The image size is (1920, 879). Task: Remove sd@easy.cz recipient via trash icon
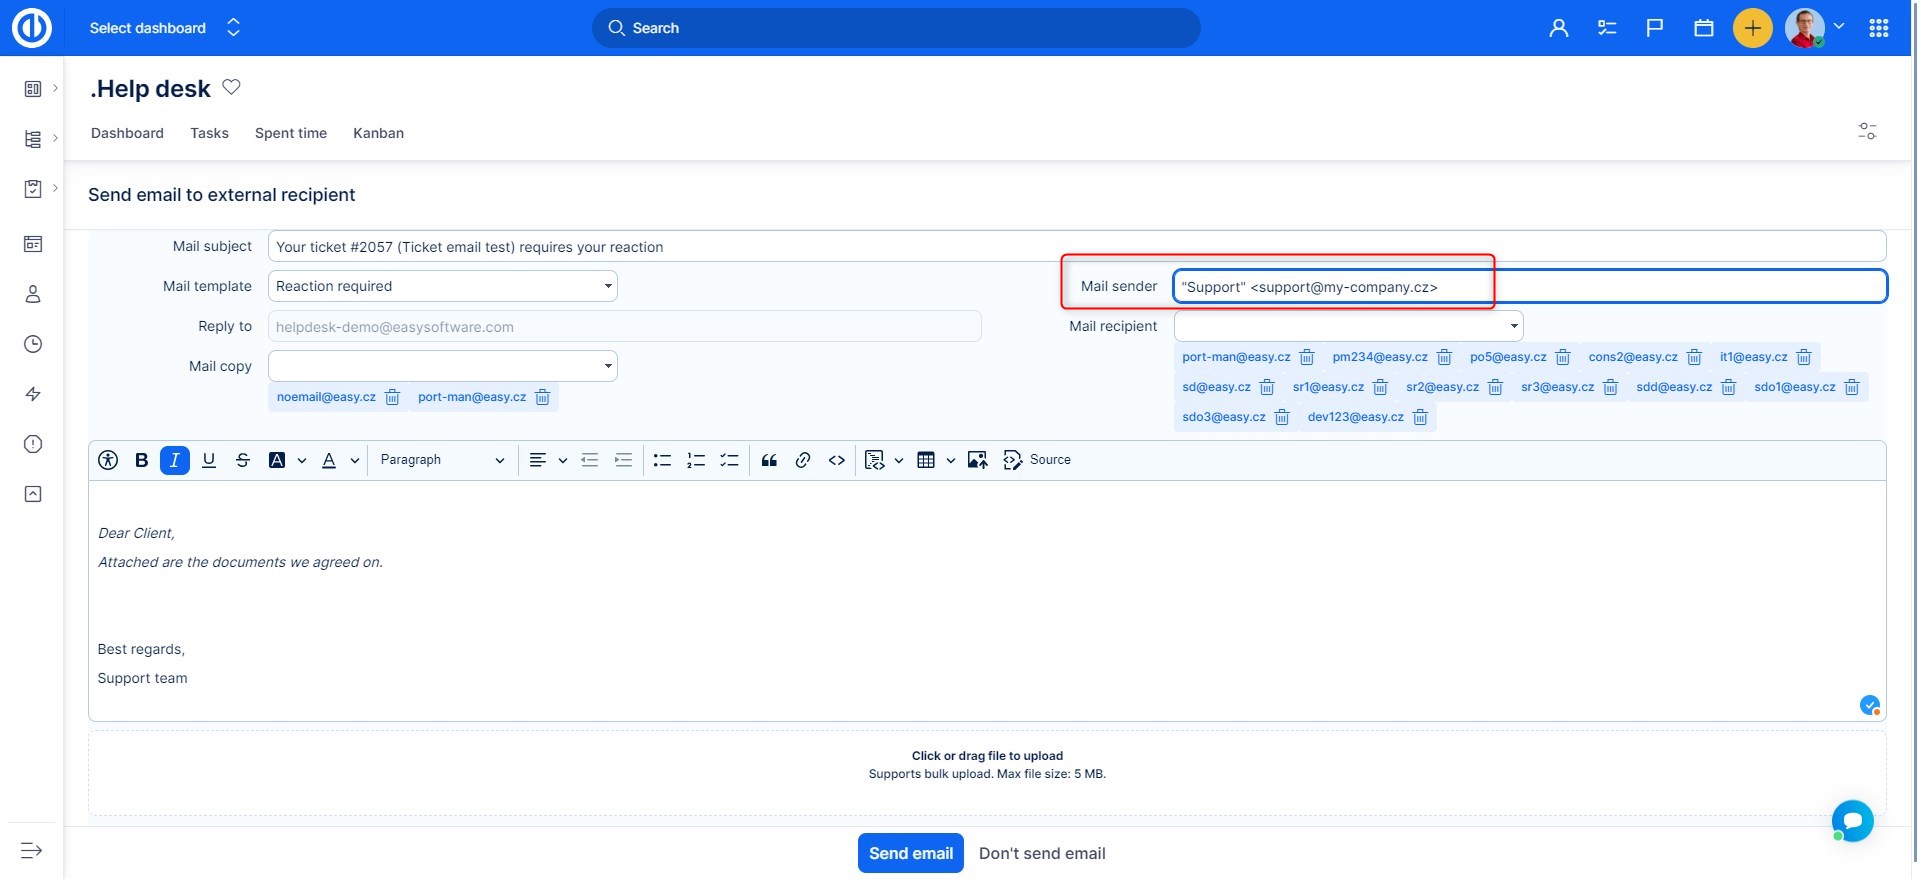point(1267,388)
